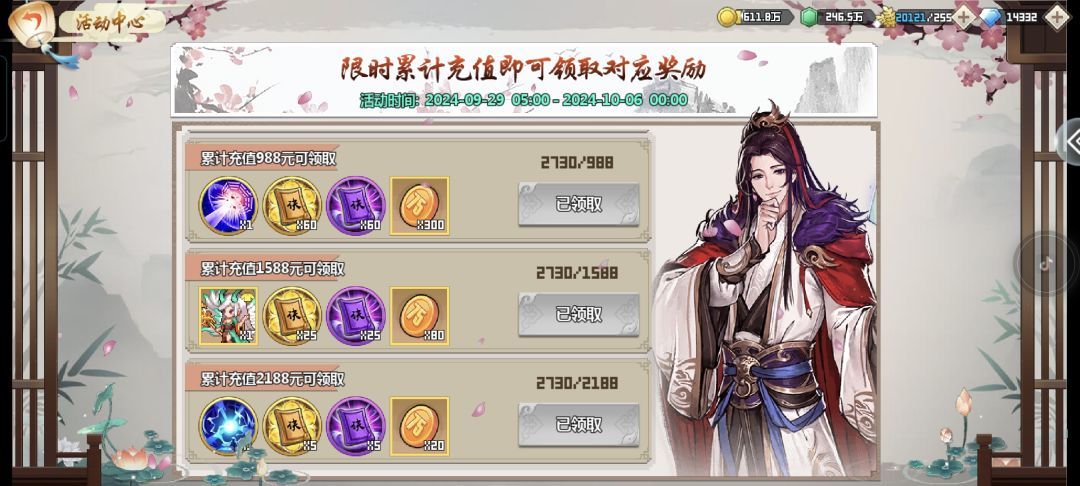
Task: Click the 已领取 button for the 2188 tier
Action: (579, 425)
